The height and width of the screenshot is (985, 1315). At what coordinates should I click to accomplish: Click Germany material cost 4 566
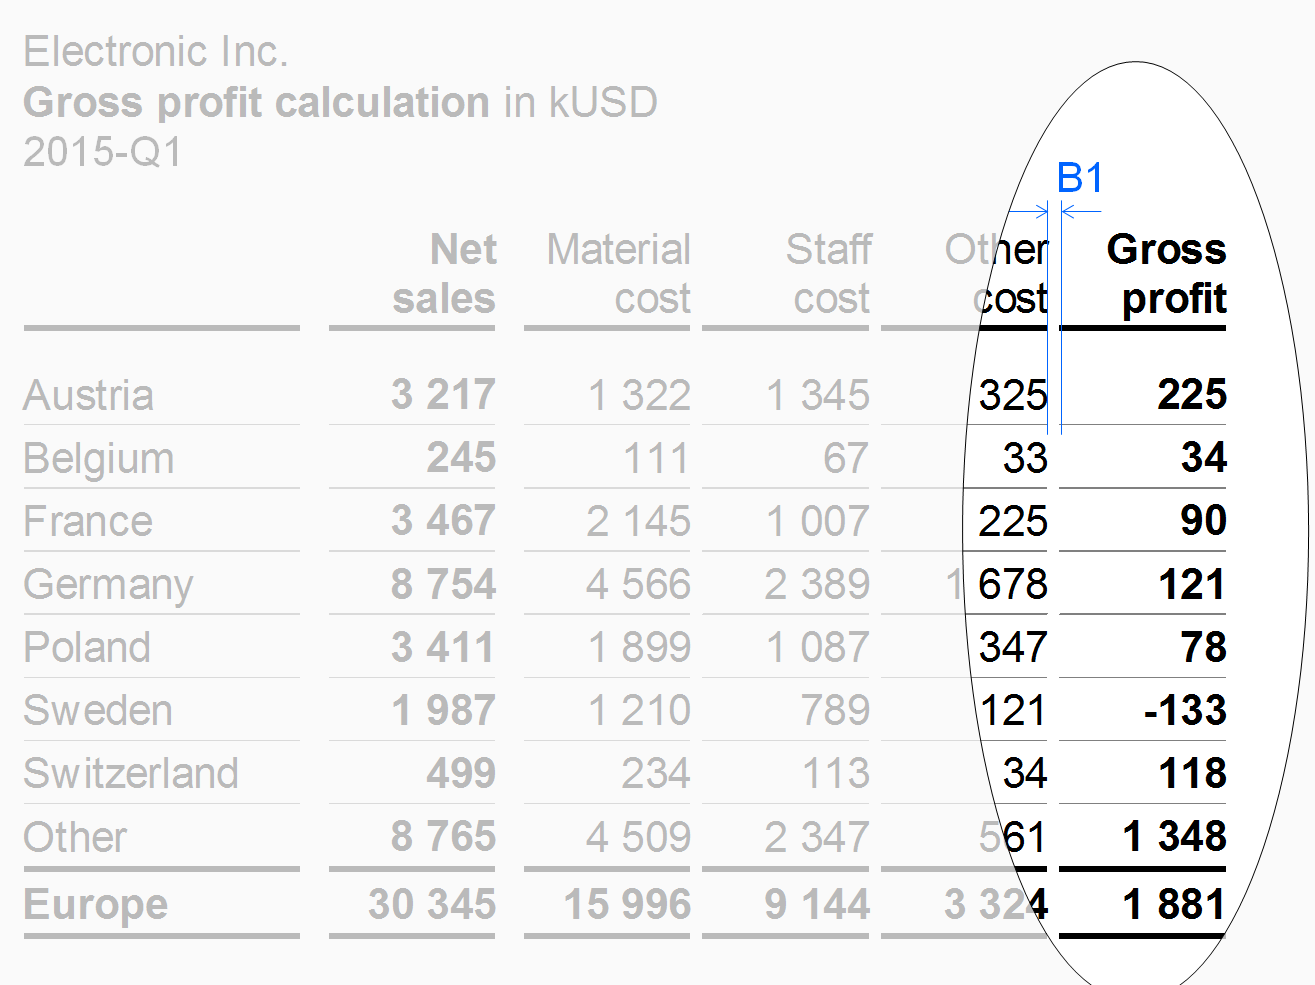(x=638, y=584)
